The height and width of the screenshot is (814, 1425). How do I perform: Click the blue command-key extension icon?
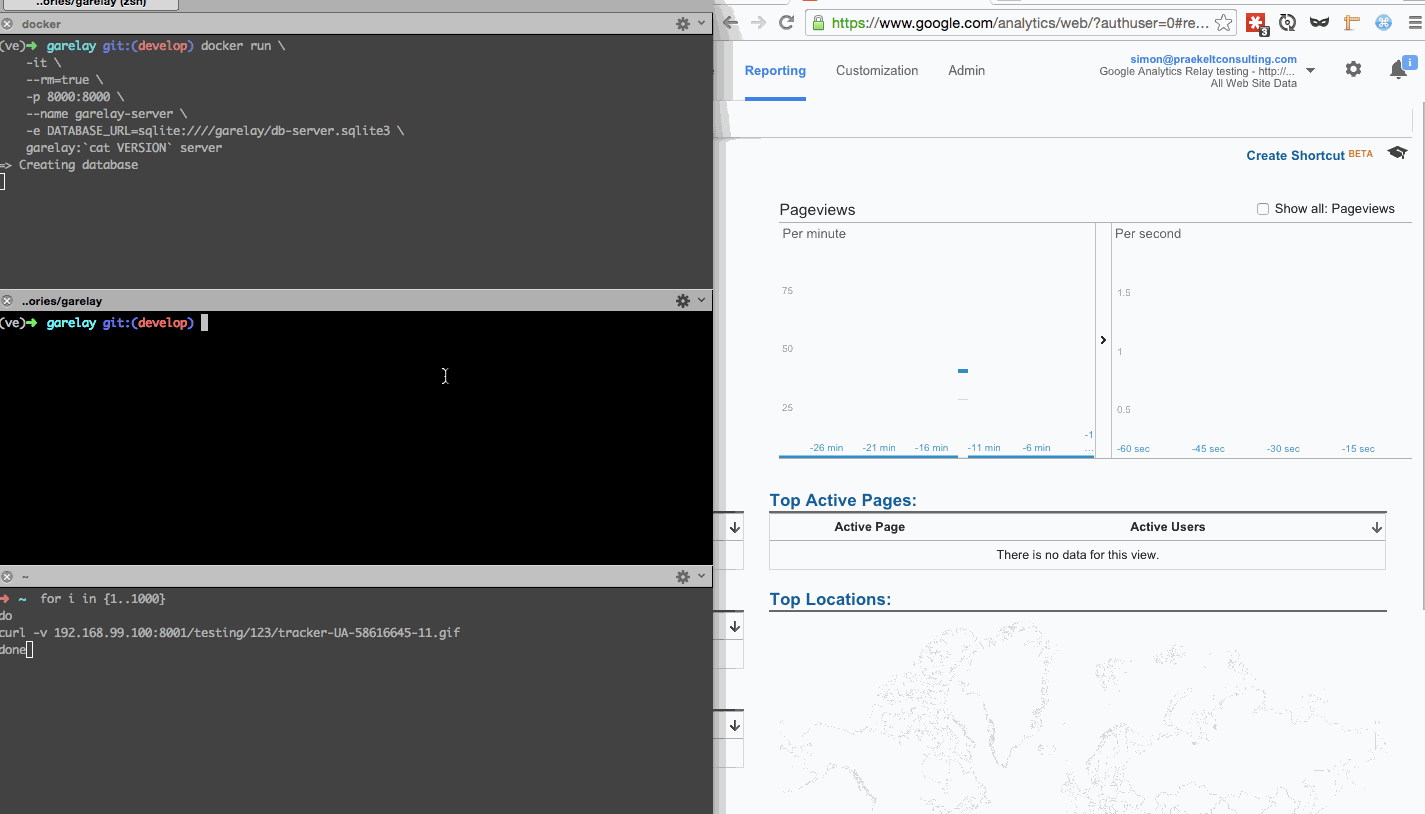click(1384, 22)
